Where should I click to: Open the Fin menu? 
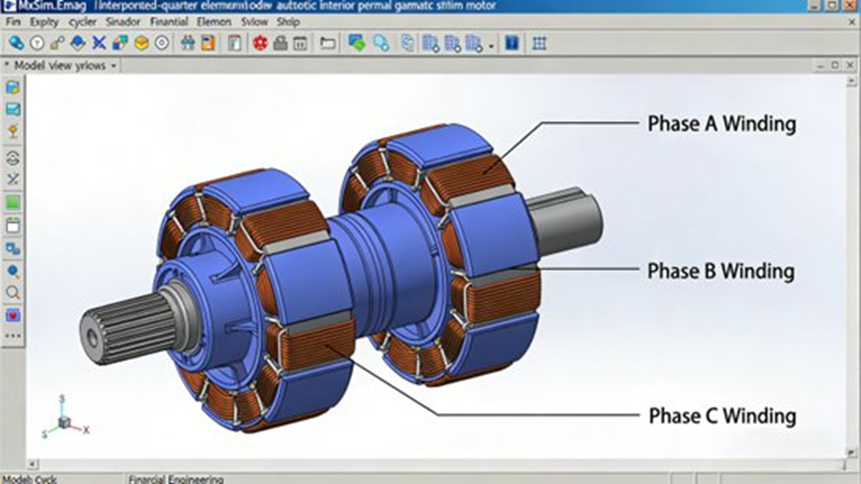point(13,21)
